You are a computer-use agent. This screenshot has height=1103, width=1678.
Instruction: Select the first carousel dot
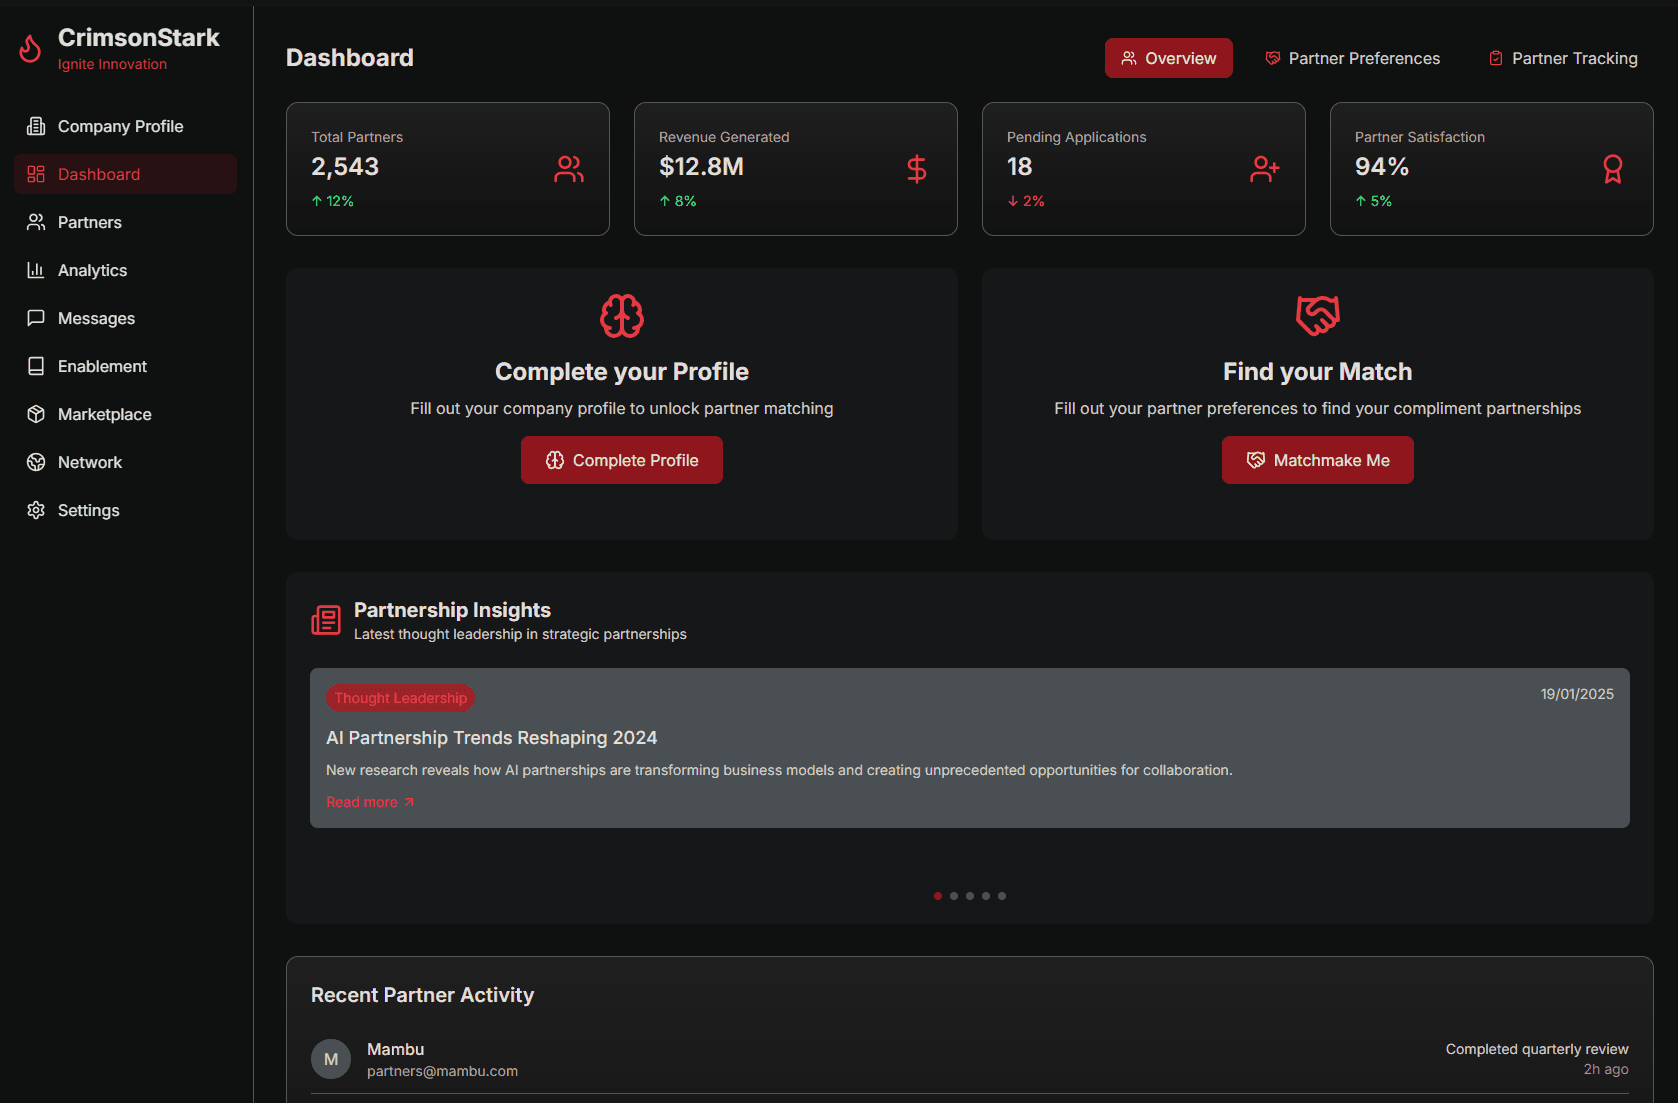coord(938,896)
